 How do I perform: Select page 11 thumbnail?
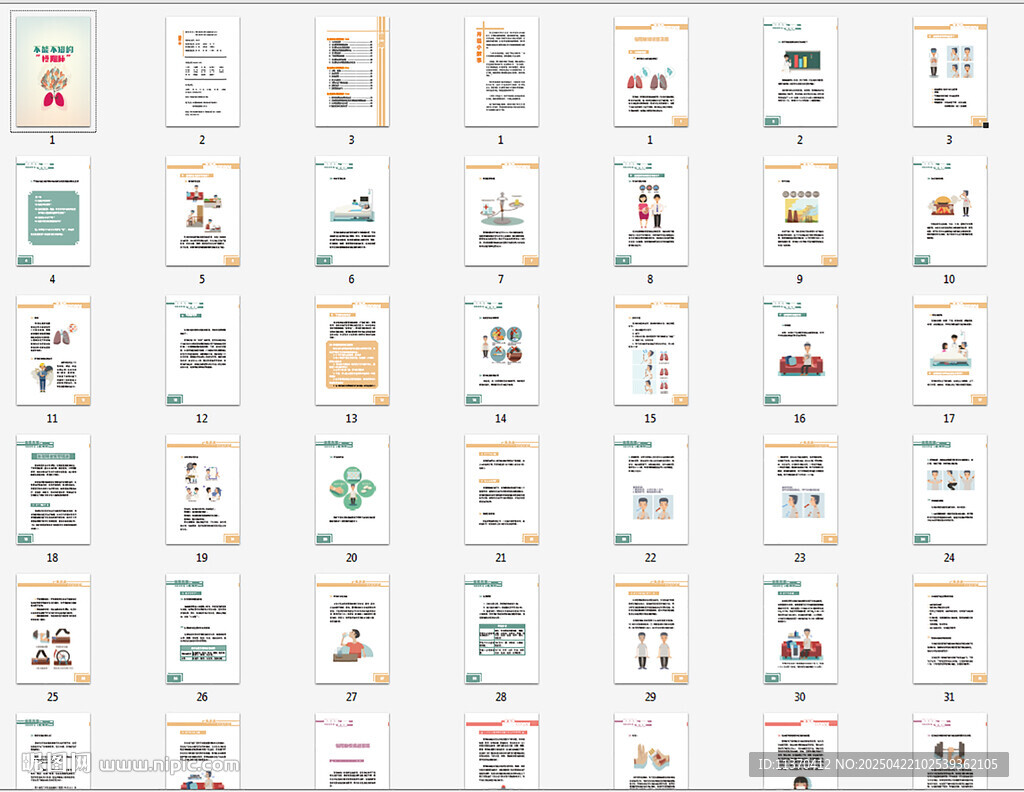(x=53, y=350)
